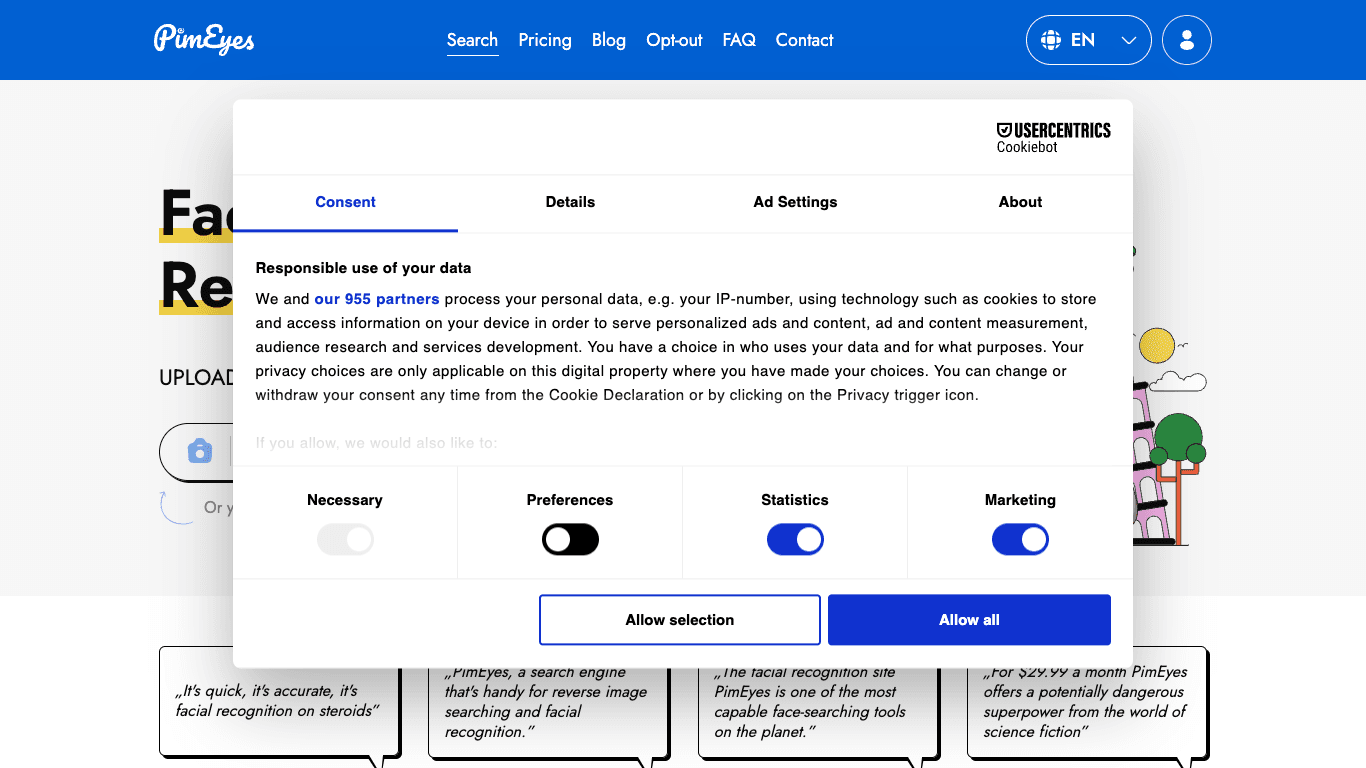This screenshot has height=768, width=1366.
Task: Click the "most capable face-searching tools" quote
Action: (810, 702)
